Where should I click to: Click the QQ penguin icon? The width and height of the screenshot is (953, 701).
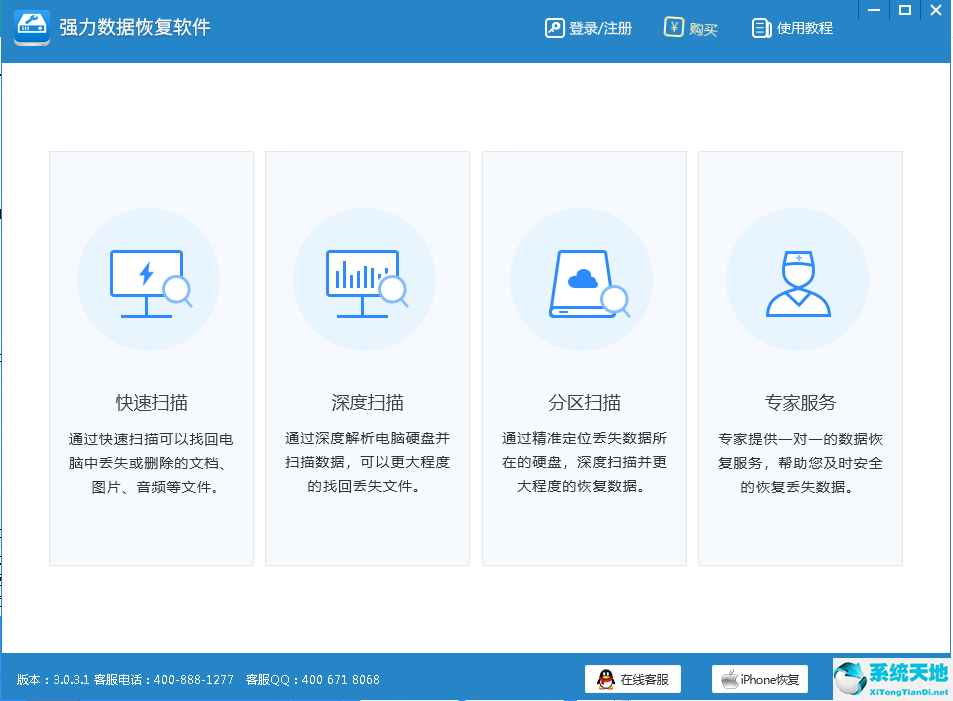coord(605,679)
